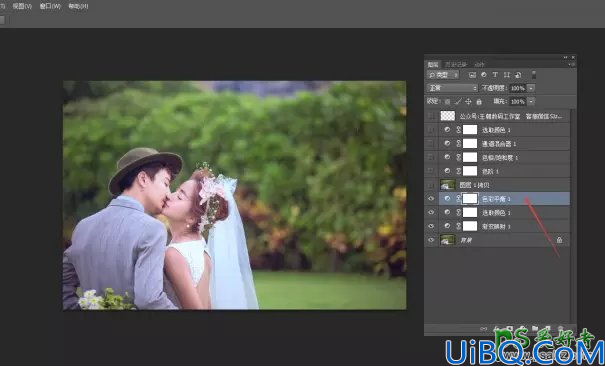
Task: Select the 色彩平衡 1 layer mask thumbnail
Action: click(x=470, y=199)
